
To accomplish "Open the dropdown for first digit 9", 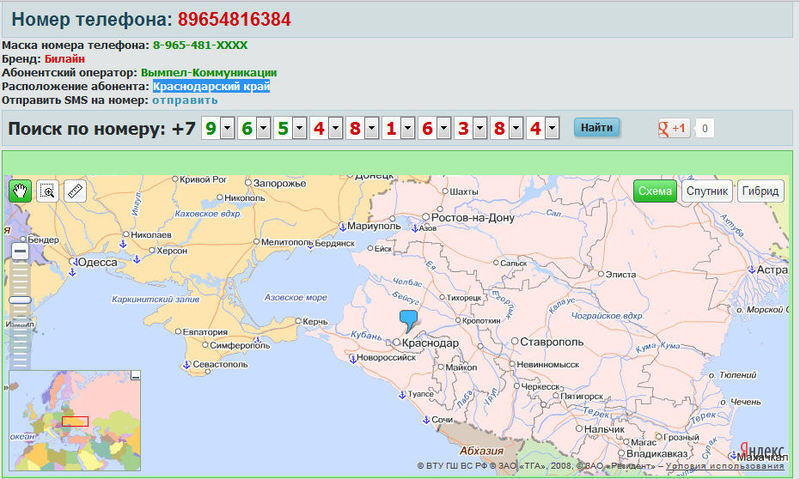I will click(x=227, y=128).
